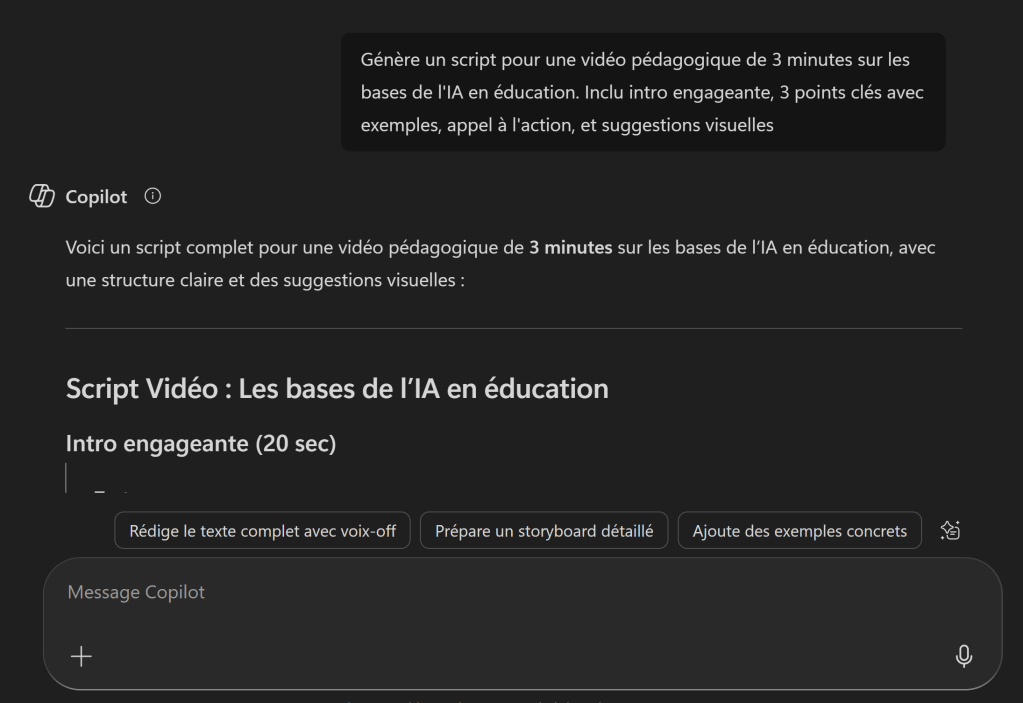Select the heading "Script Vidéo : Les bases de l'IA"
The height and width of the screenshot is (703, 1023).
point(337,389)
